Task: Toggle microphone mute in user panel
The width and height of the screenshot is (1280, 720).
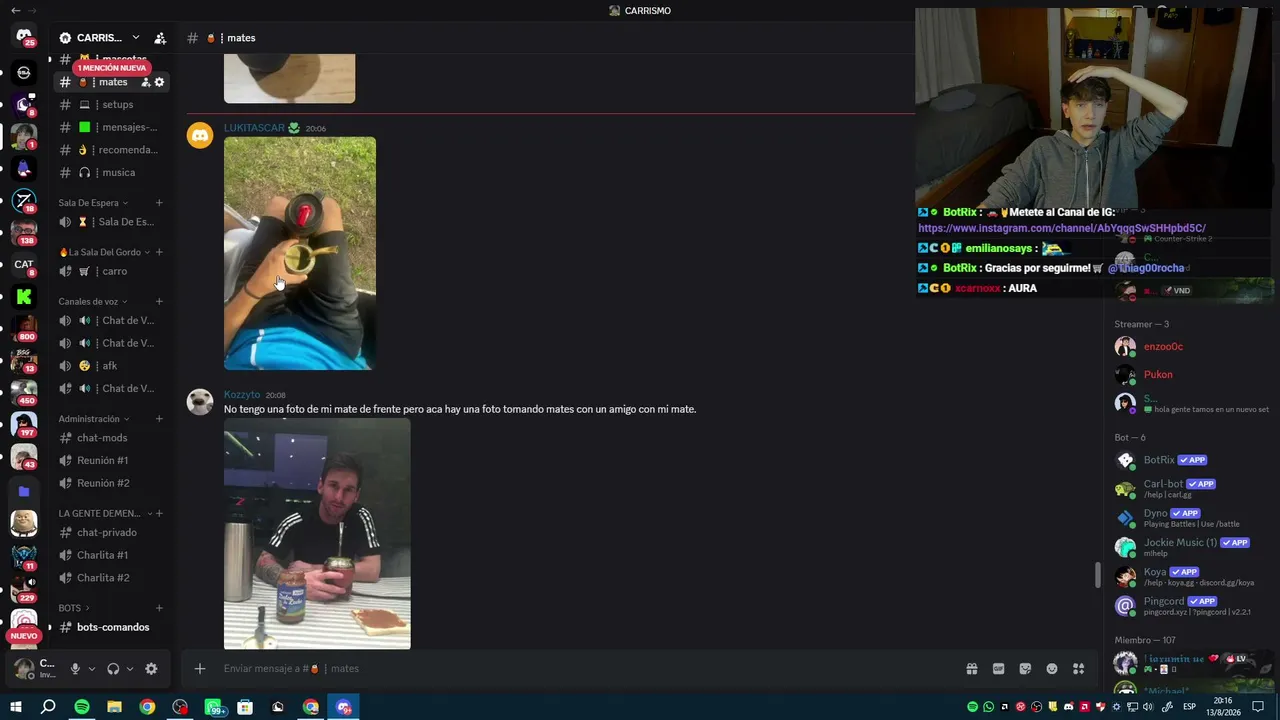Action: pos(75,669)
